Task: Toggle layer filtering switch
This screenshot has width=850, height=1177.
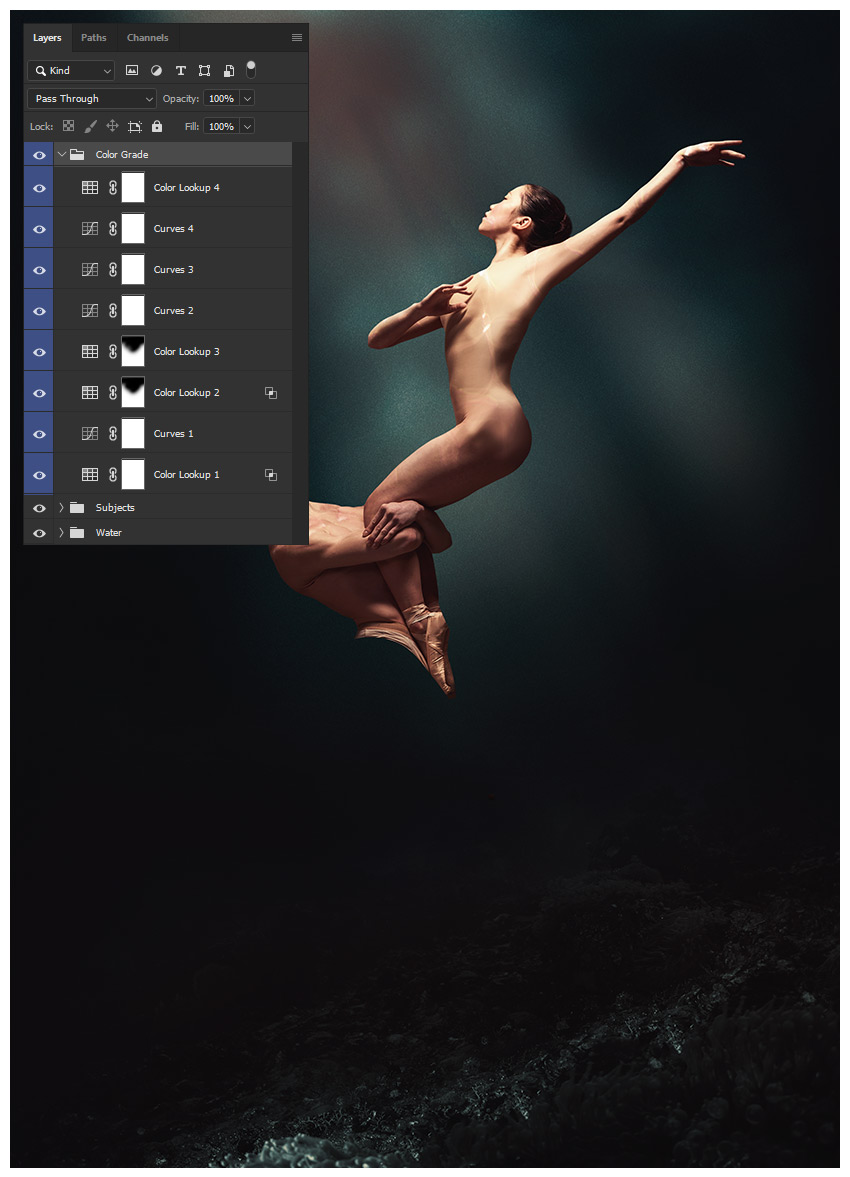Action: pos(251,70)
